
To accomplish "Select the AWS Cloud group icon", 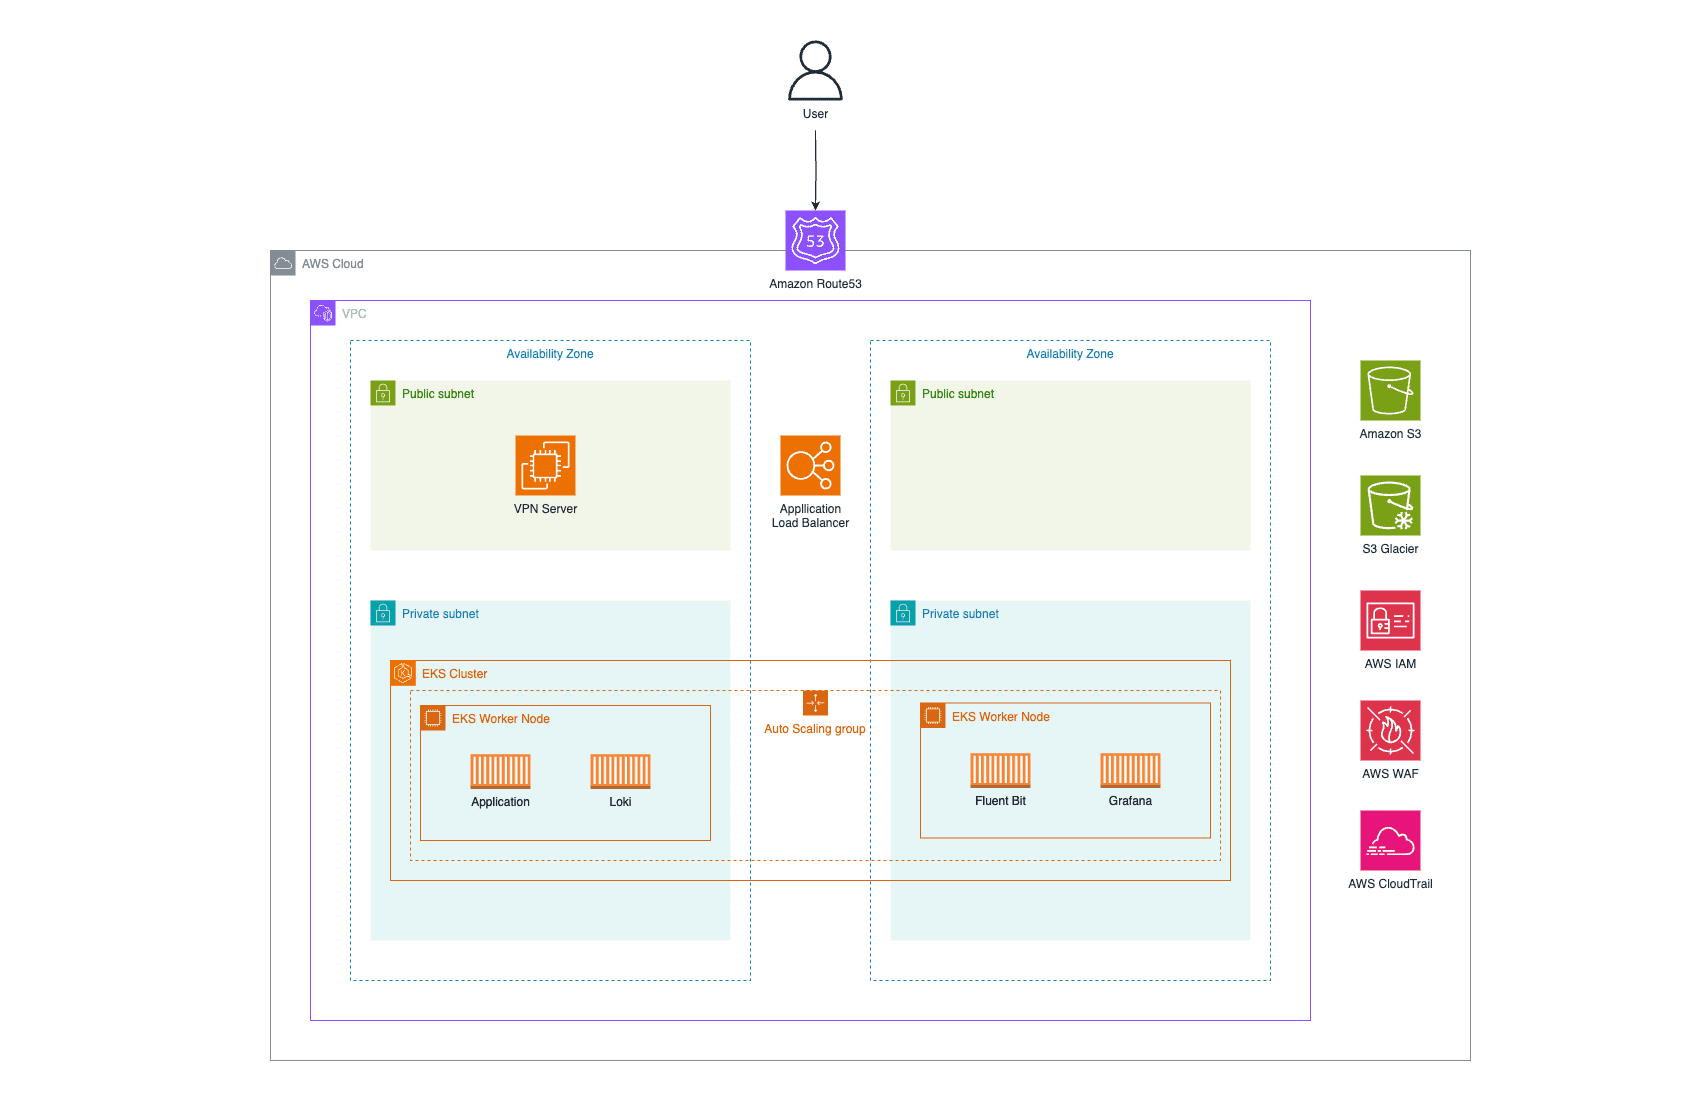I will [283, 263].
